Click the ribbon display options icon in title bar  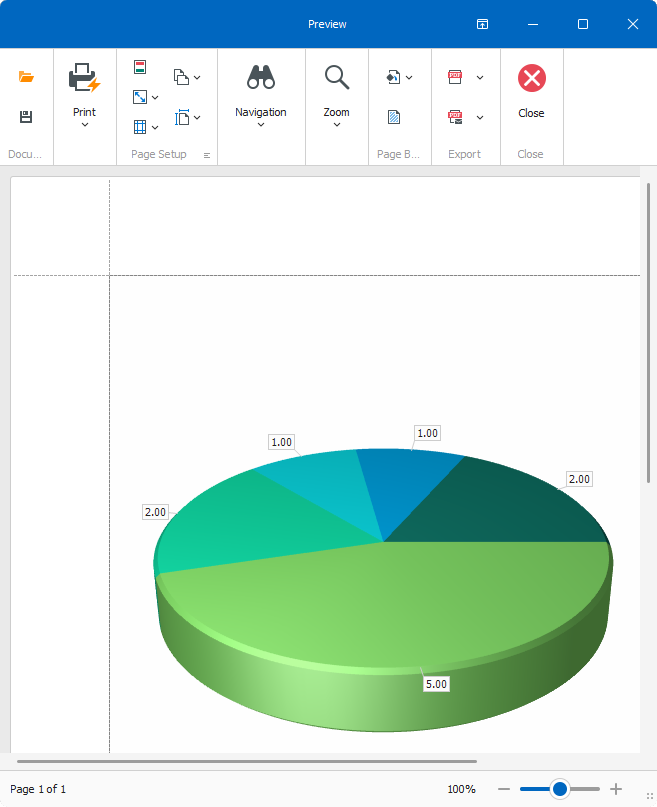point(482,24)
